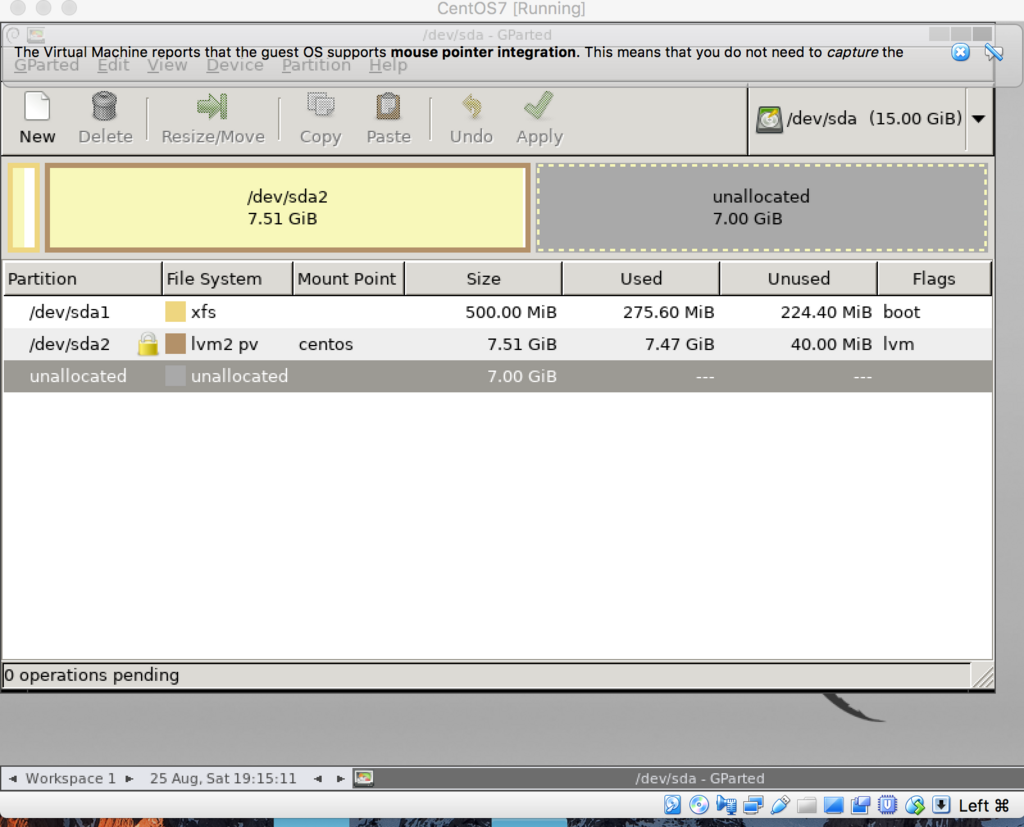
Task: Click the 275.60 MiB used value
Action: point(668,312)
